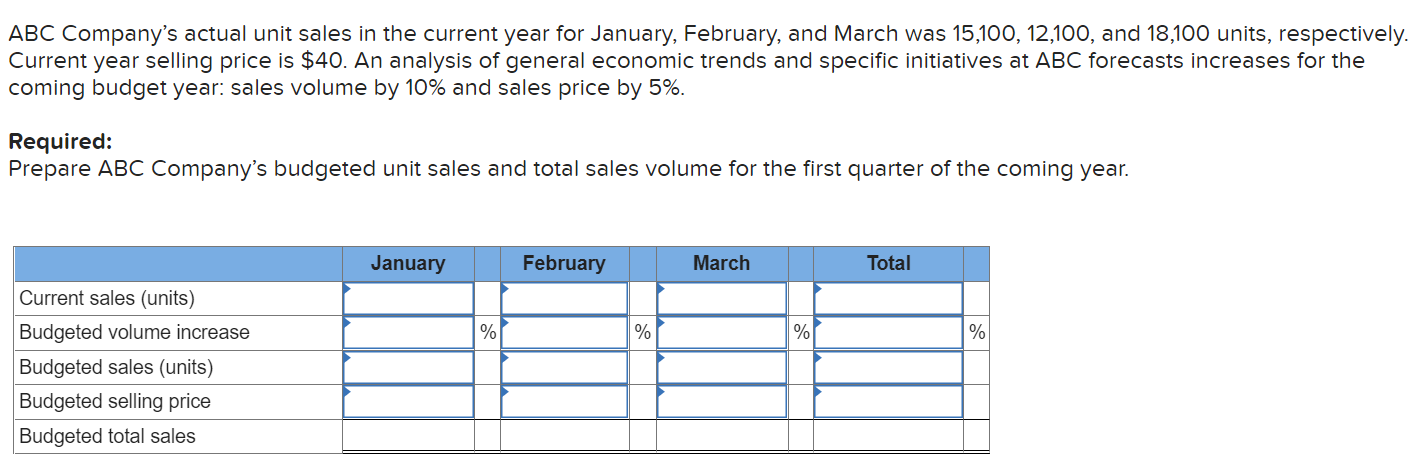Select Total Current sales units cell

(x=888, y=298)
